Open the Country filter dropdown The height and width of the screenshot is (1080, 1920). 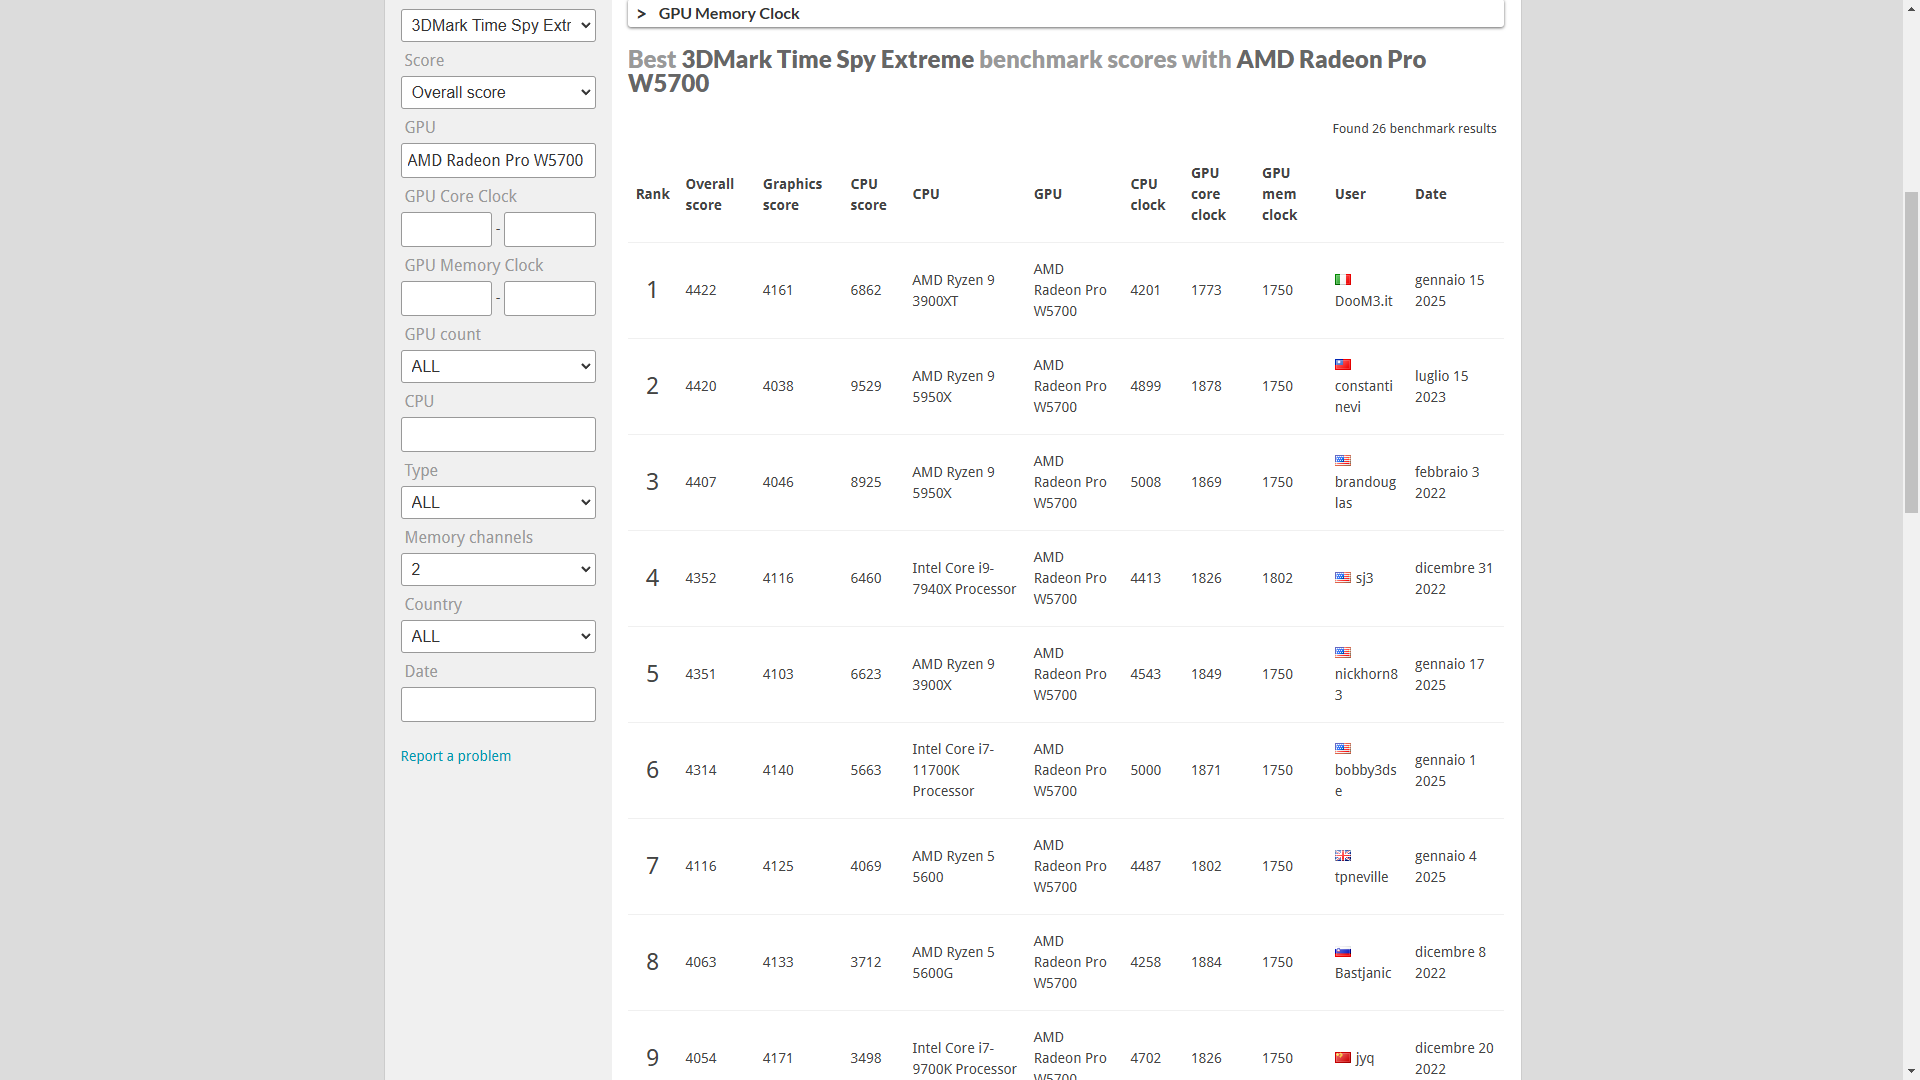[498, 636]
